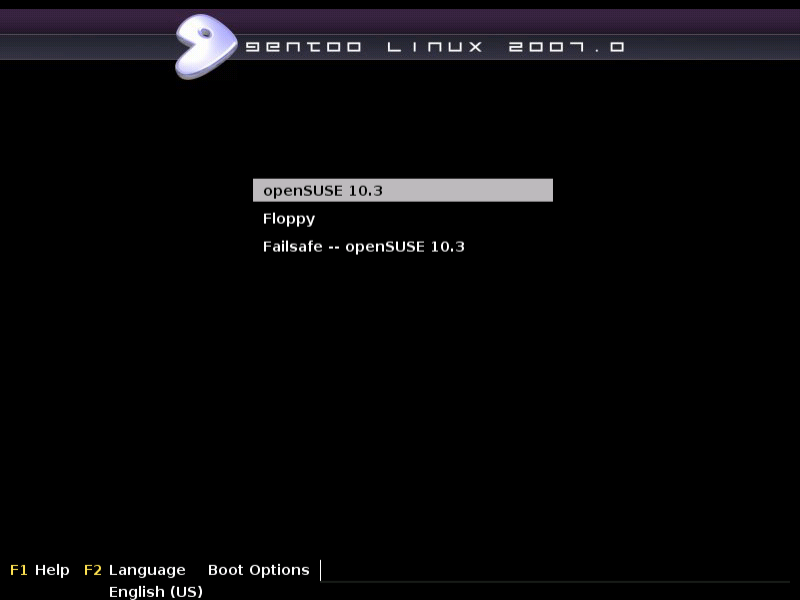
Task: Click the word 'Failsafe' in the last entry
Action: coord(292,247)
